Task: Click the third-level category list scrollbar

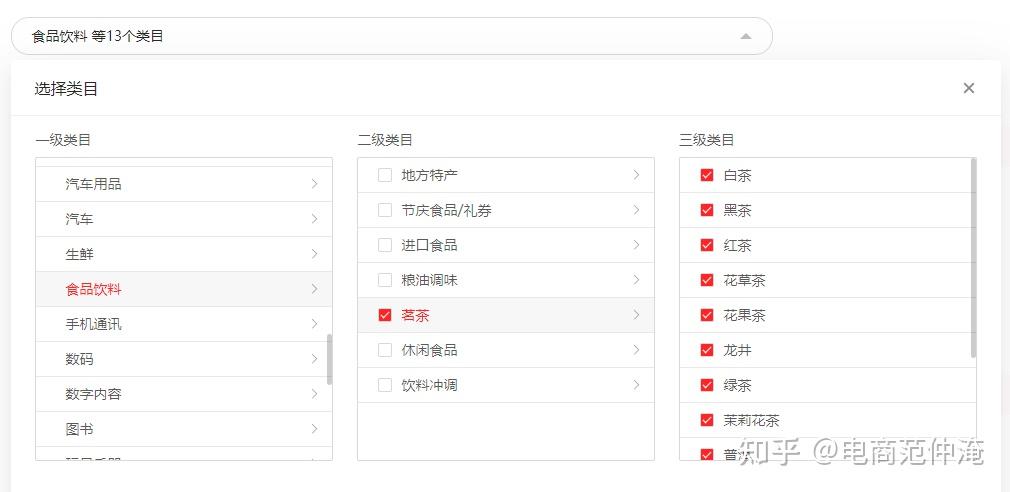Action: click(x=974, y=257)
